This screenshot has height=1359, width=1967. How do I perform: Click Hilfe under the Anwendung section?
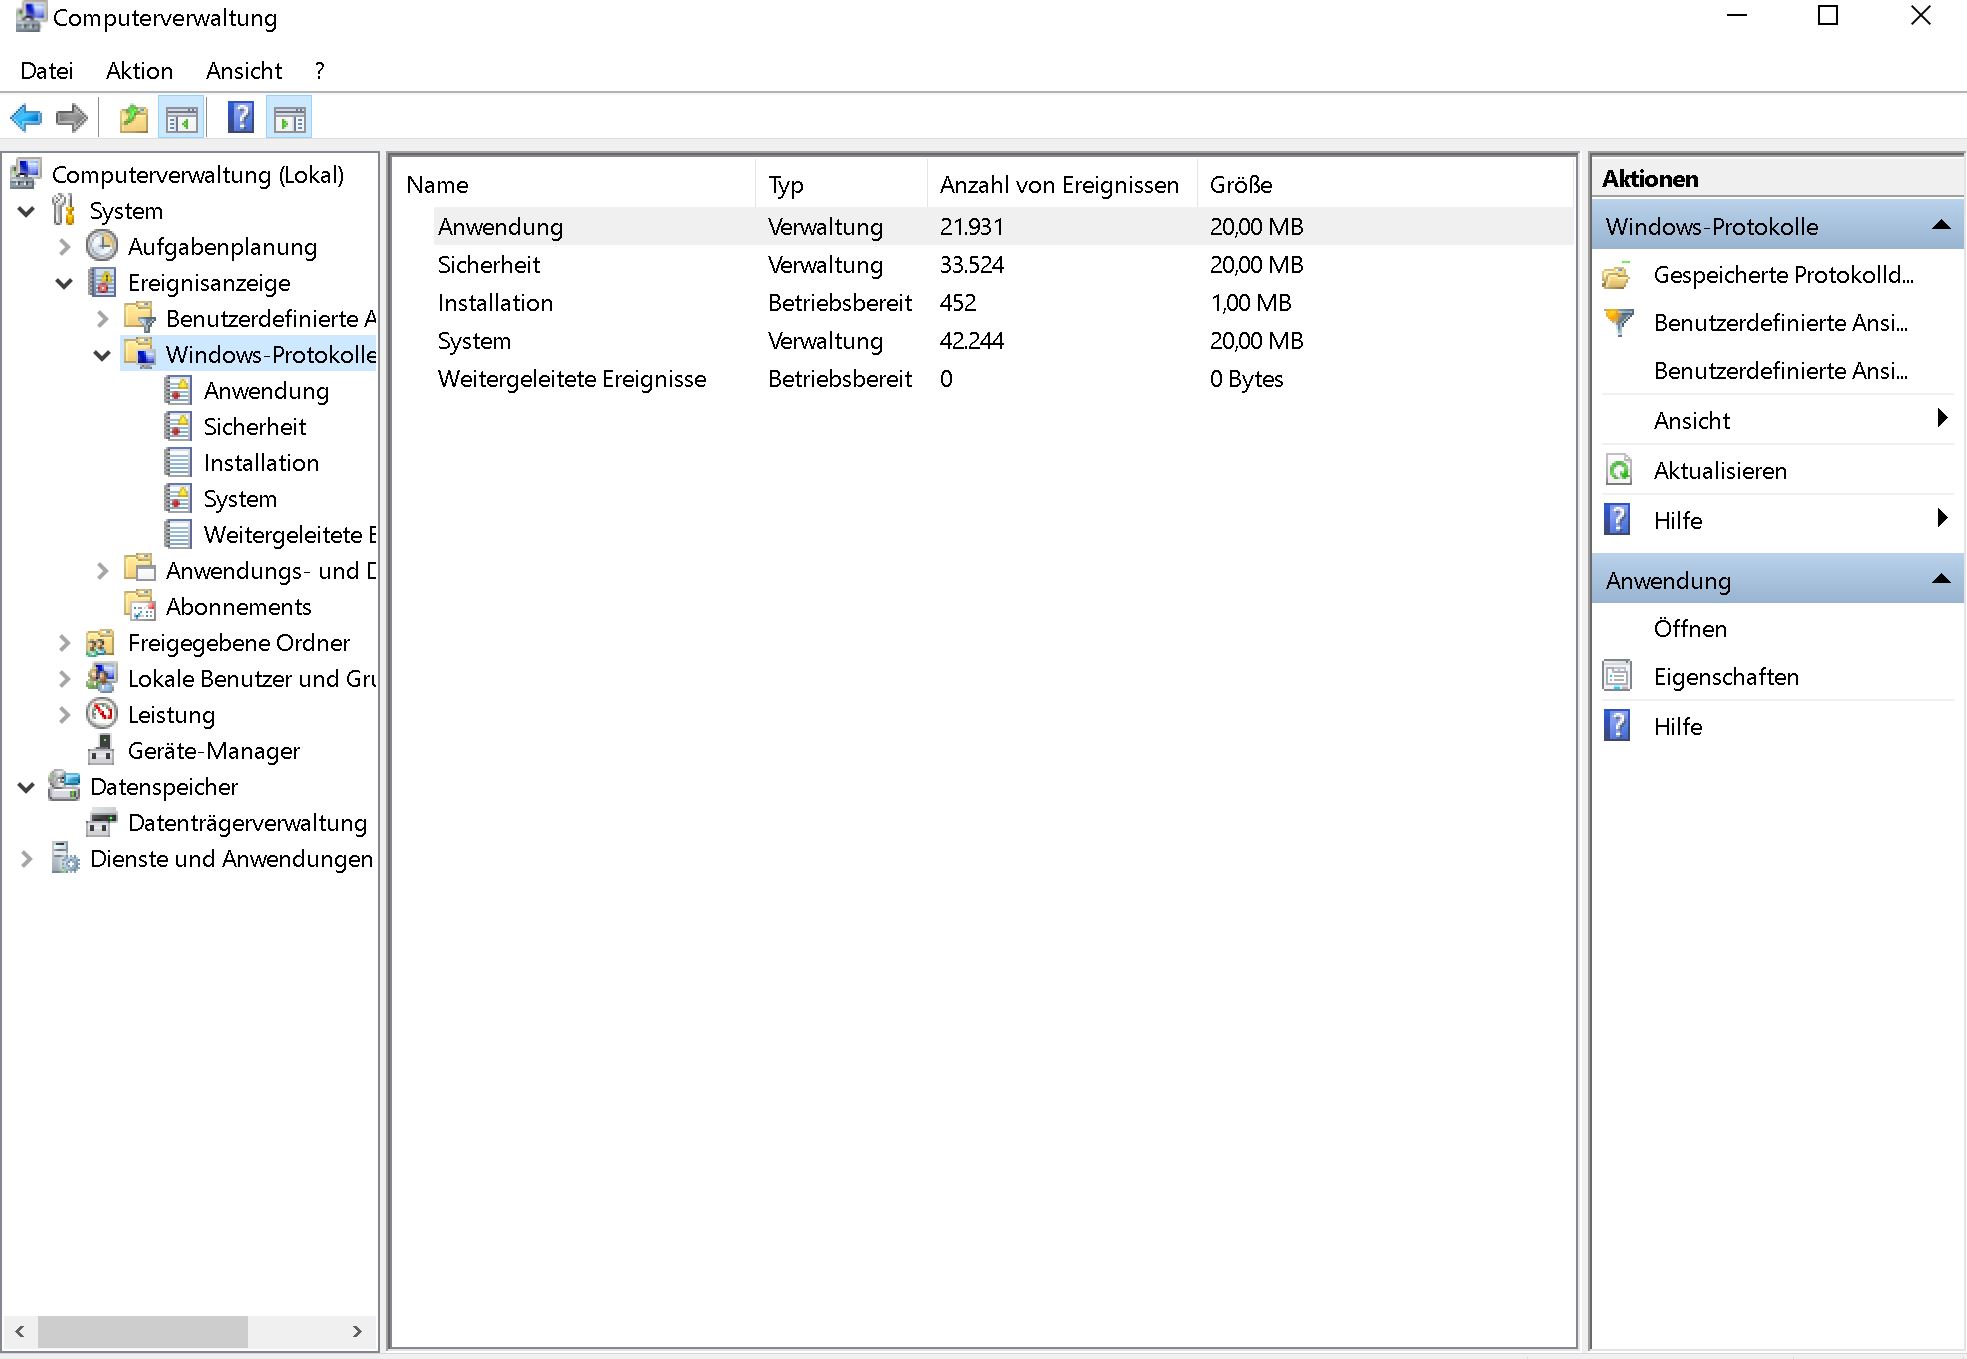[1678, 727]
